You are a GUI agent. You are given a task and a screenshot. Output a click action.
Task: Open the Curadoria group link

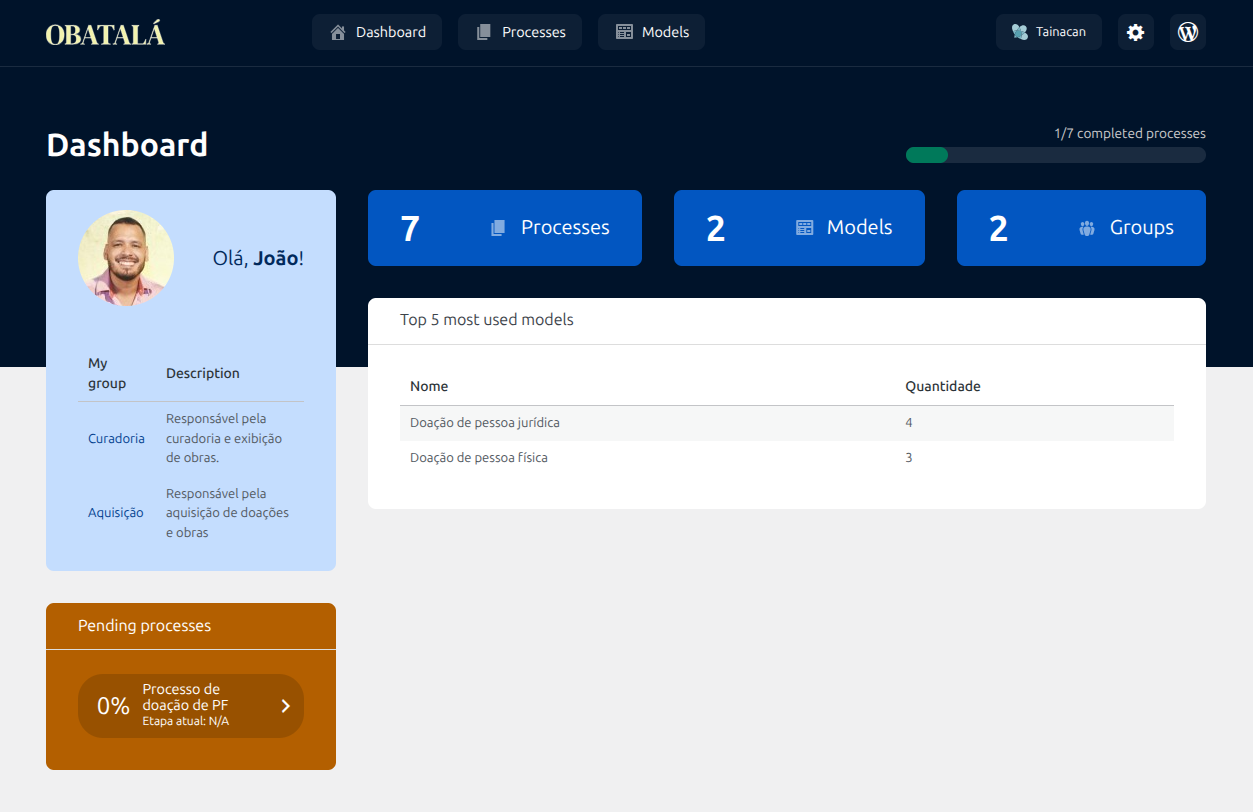[116, 438]
